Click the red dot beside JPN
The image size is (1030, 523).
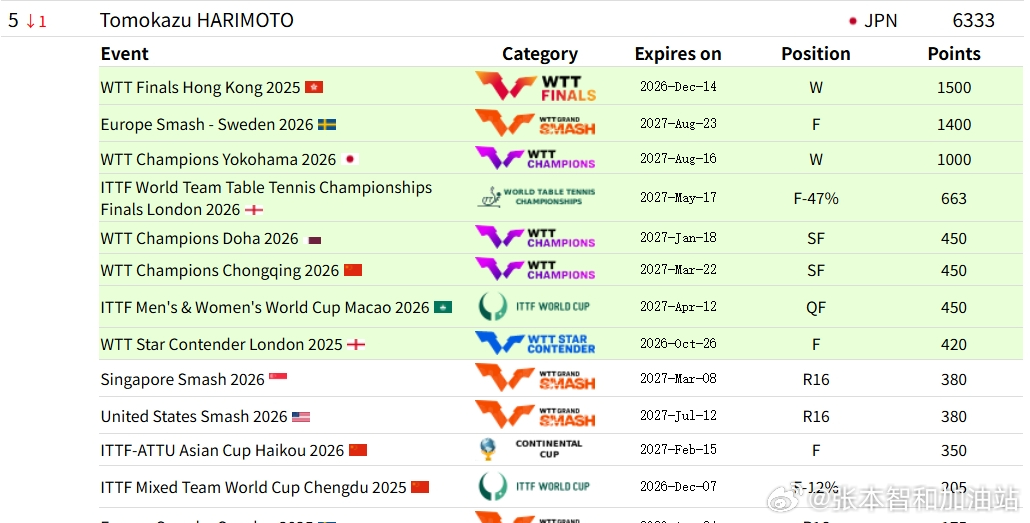[x=853, y=21]
